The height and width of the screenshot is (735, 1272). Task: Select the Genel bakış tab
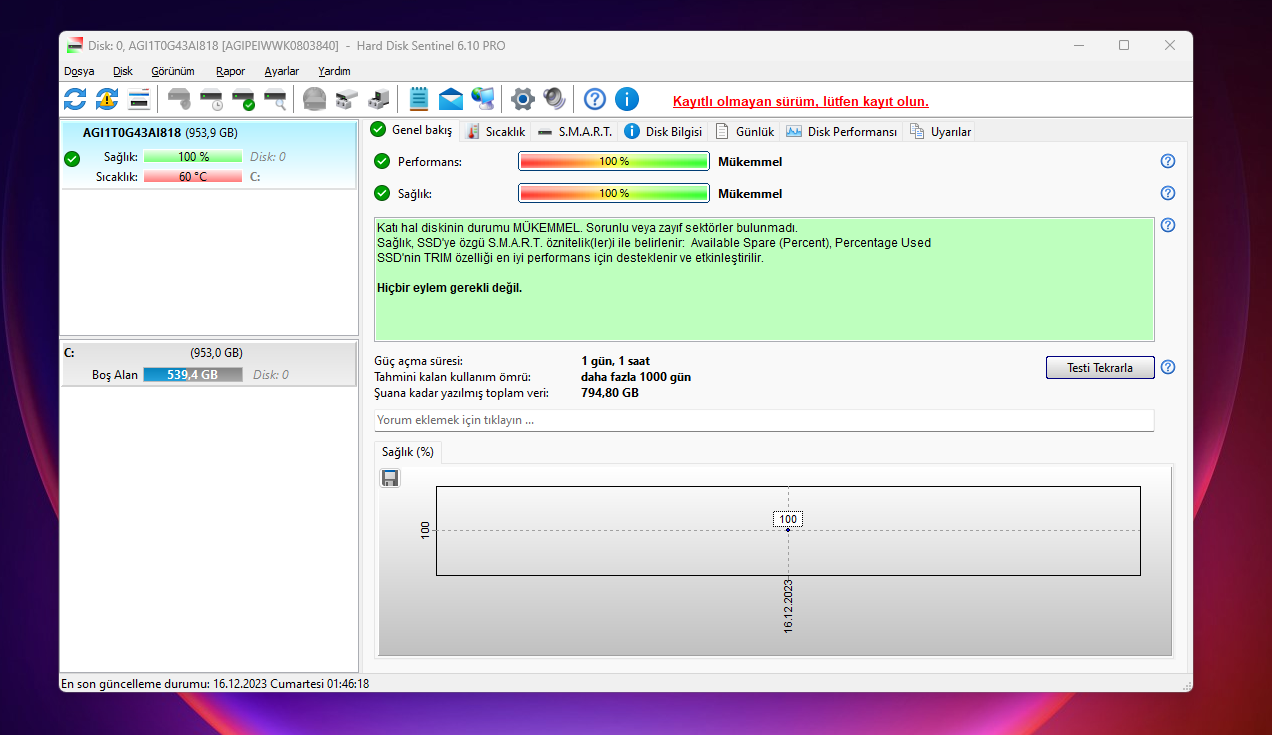411,130
